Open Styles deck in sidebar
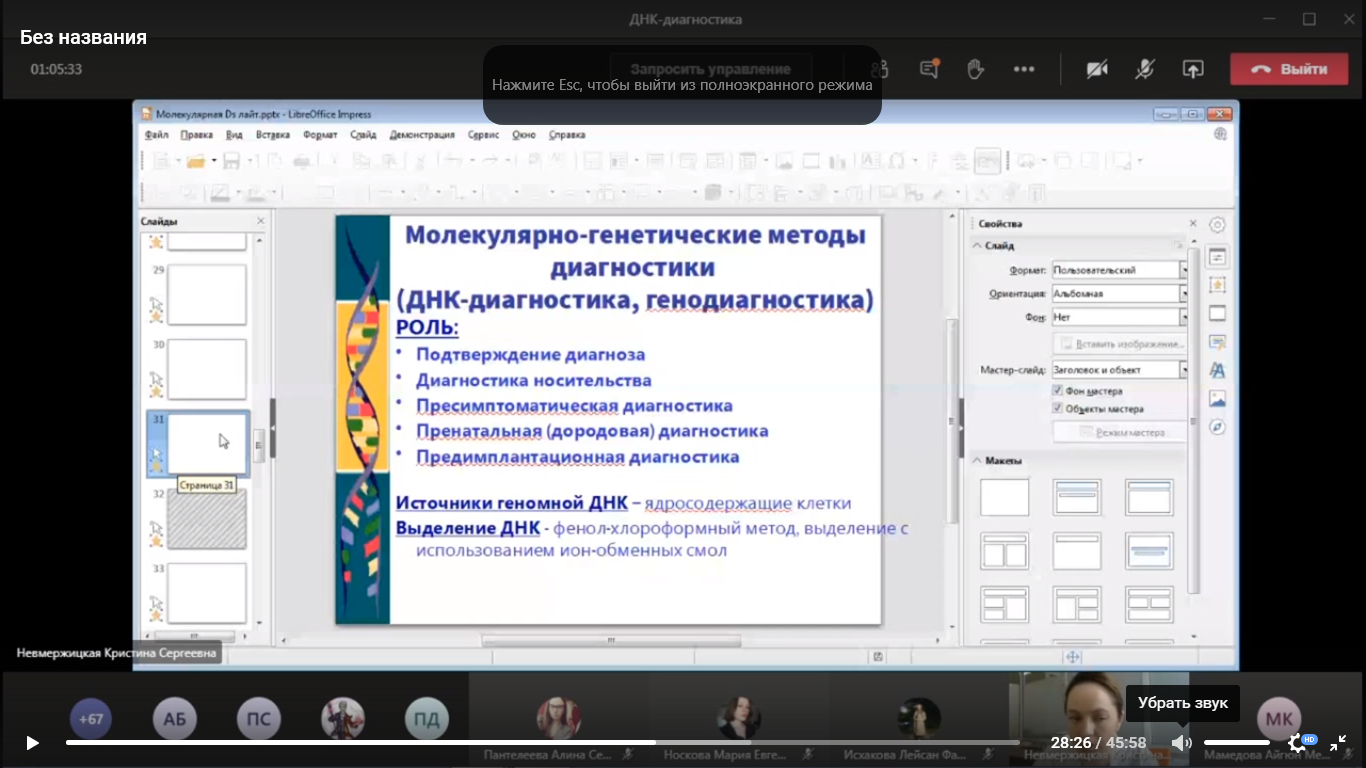Screen dimensions: 1366x768 point(1217,370)
